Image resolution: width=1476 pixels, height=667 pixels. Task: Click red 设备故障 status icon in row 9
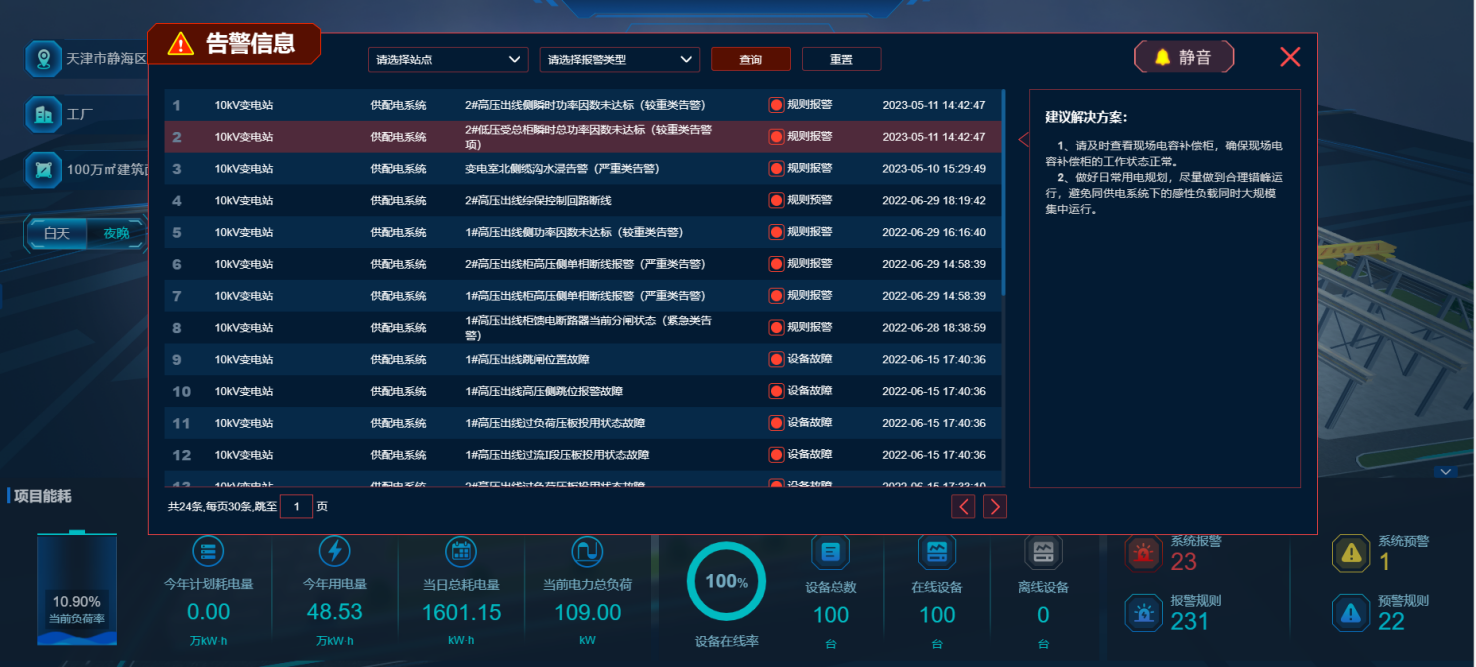click(776, 360)
